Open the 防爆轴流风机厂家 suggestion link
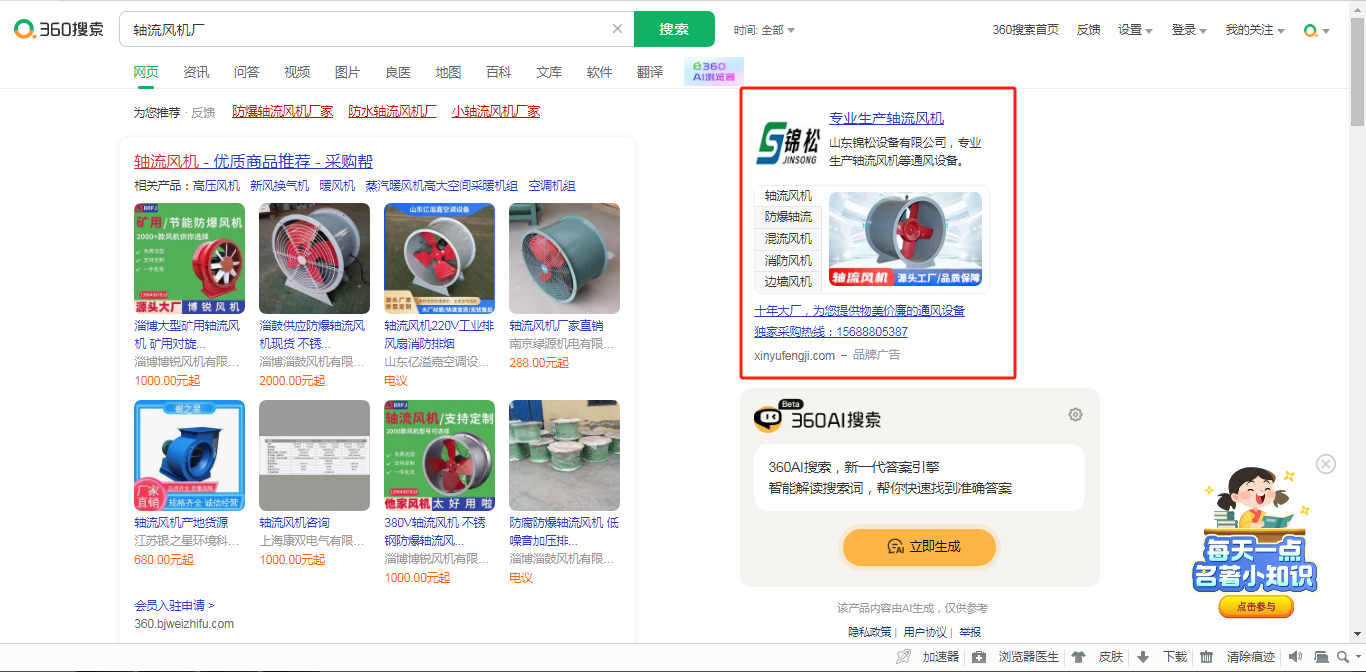 pos(282,112)
